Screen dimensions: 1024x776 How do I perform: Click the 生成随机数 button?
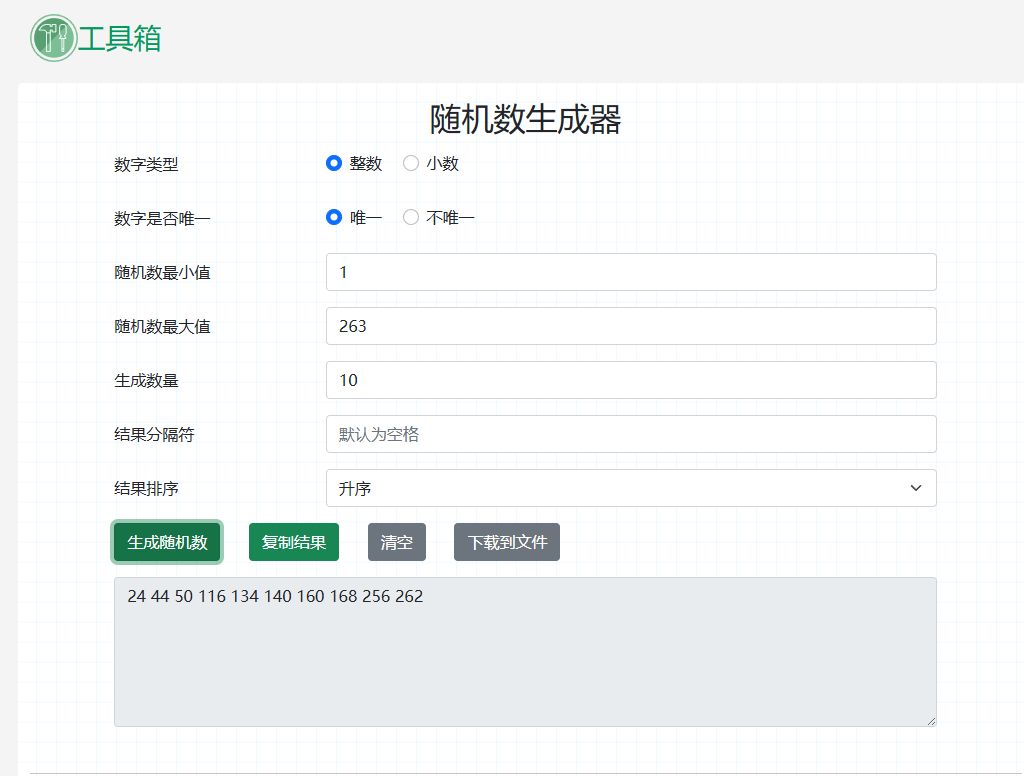(x=167, y=542)
